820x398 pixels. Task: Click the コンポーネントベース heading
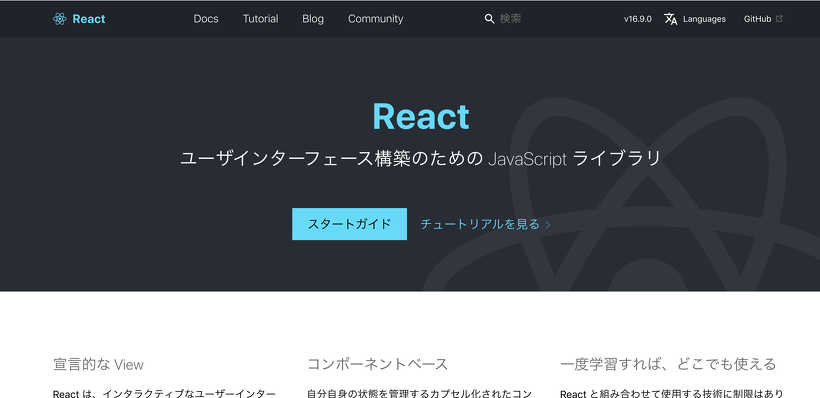pos(378,364)
